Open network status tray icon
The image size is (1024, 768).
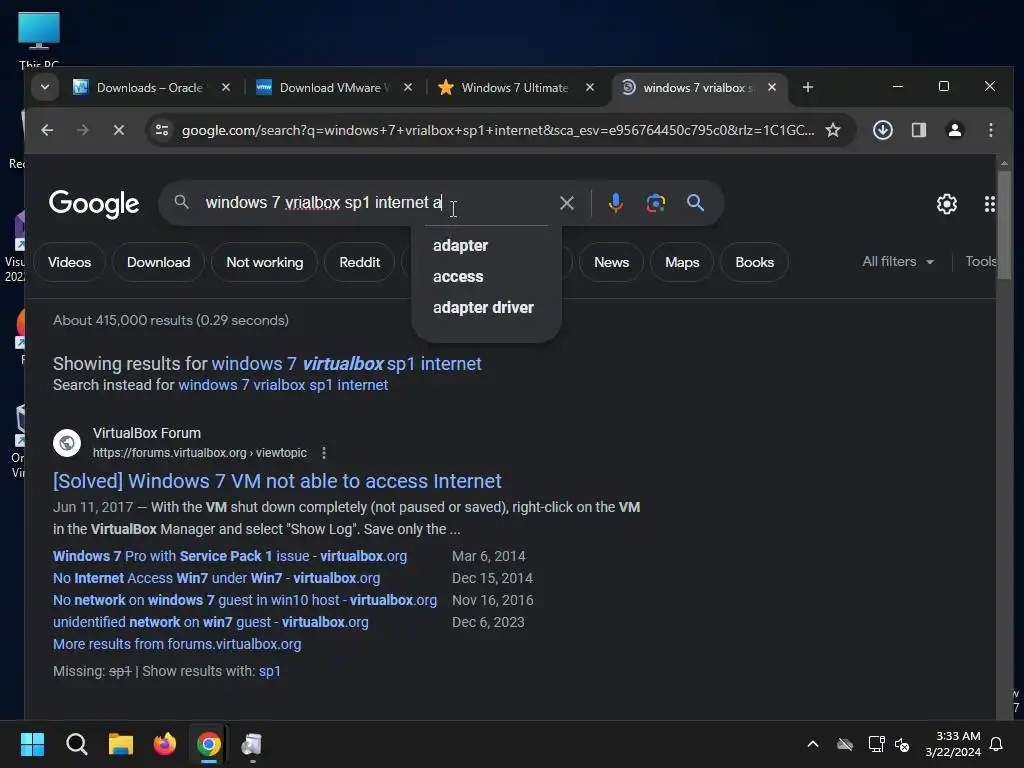click(x=876, y=744)
